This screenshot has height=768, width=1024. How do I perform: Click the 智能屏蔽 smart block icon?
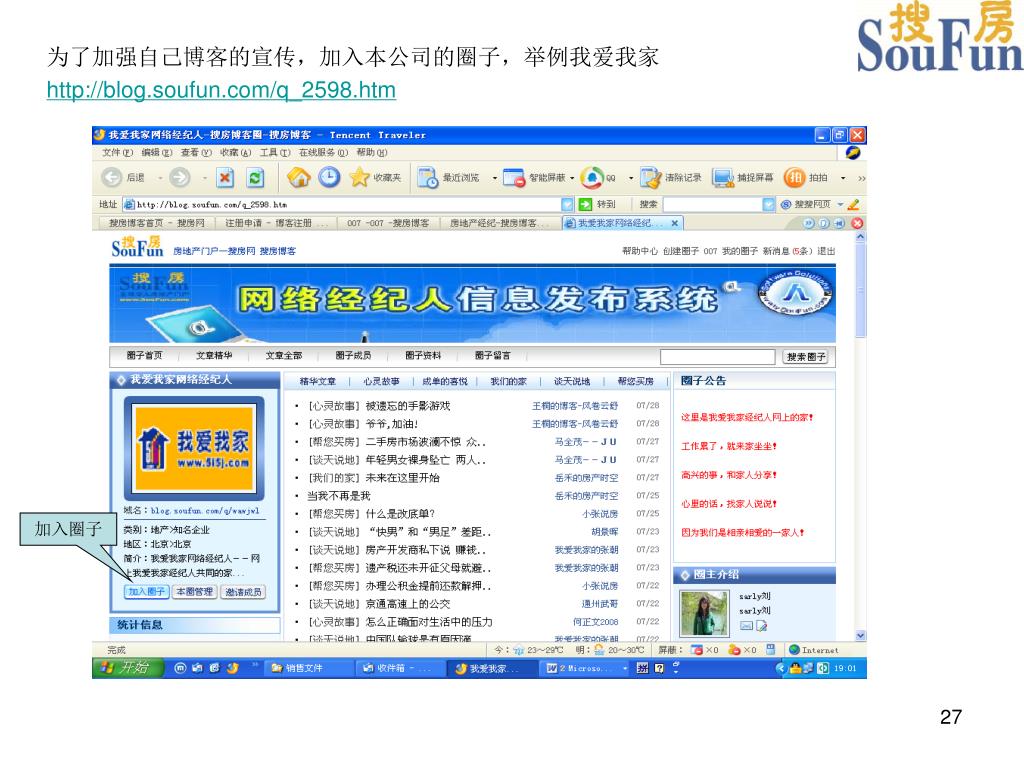tap(513, 178)
